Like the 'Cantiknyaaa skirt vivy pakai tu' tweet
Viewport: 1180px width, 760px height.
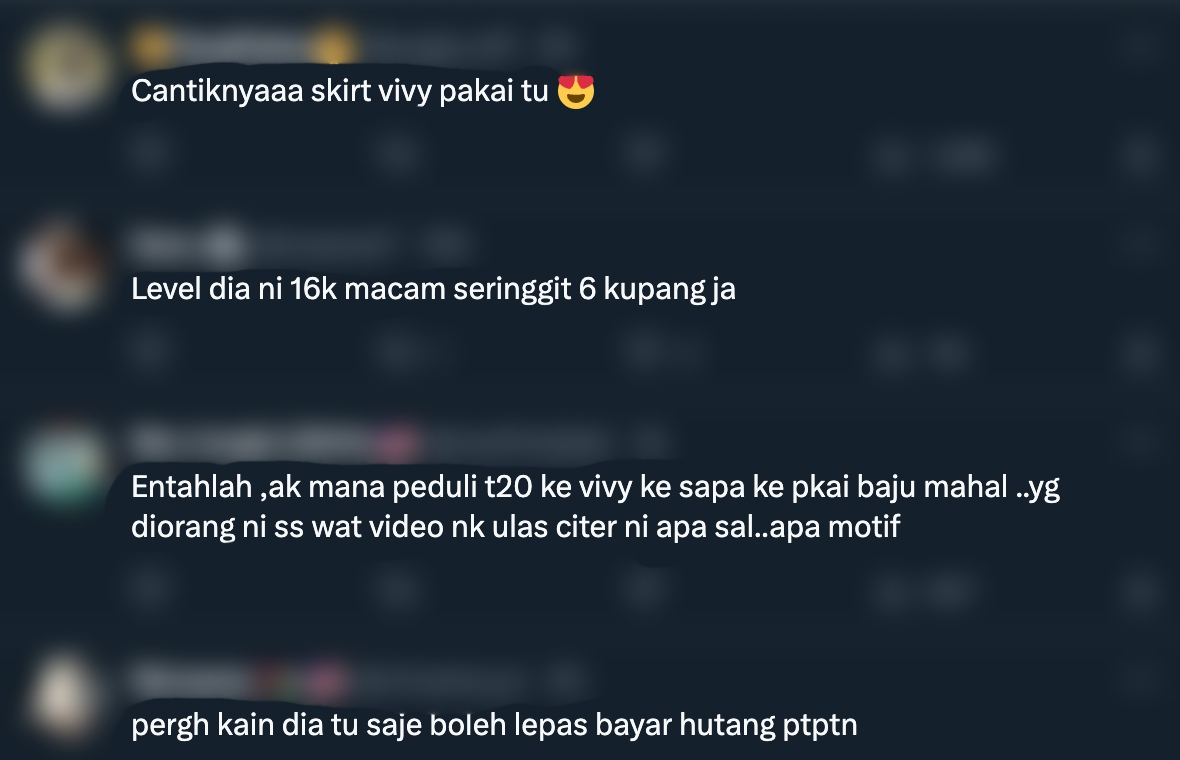(646, 153)
